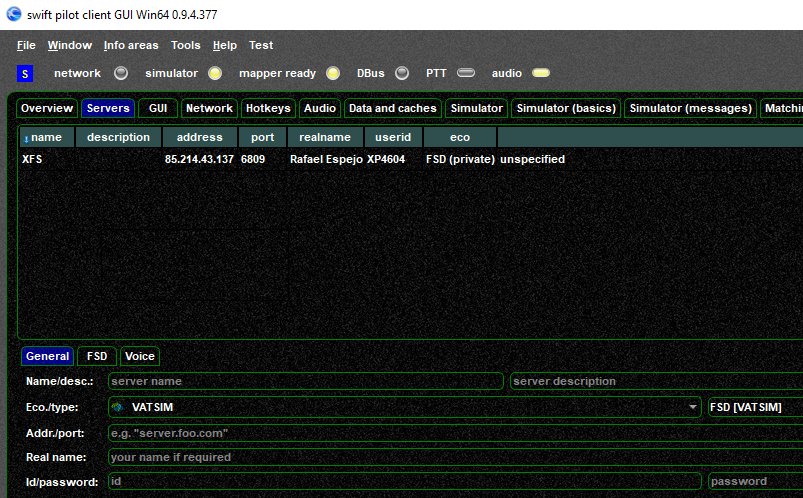Viewport: 803px width, 498px height.
Task: Click the address 85.214.43.137 cell
Action: coord(199,159)
